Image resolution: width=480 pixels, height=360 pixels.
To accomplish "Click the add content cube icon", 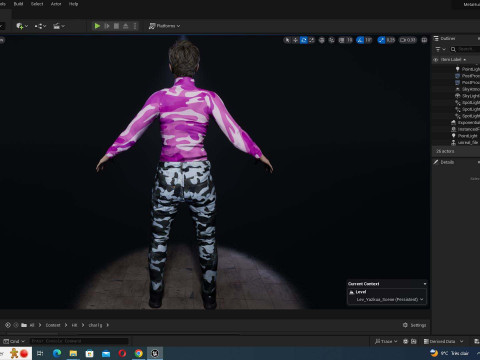I will [x=20, y=26].
